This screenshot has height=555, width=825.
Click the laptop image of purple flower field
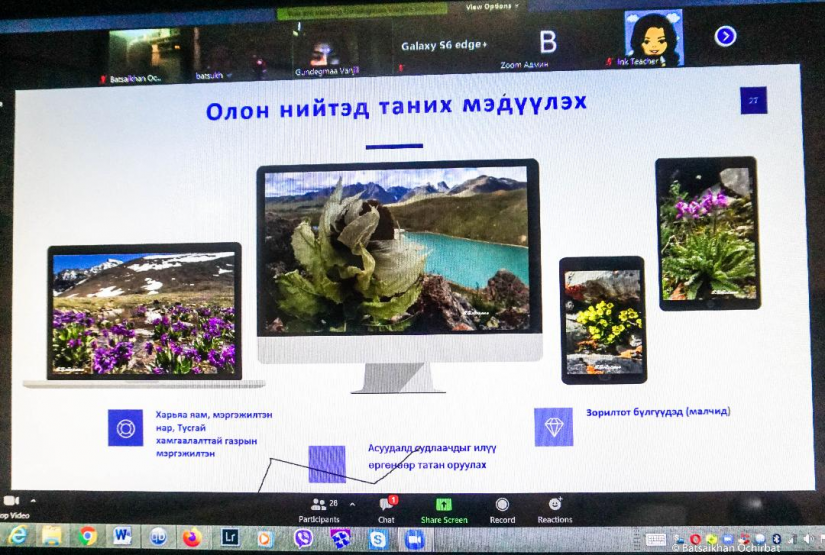144,313
